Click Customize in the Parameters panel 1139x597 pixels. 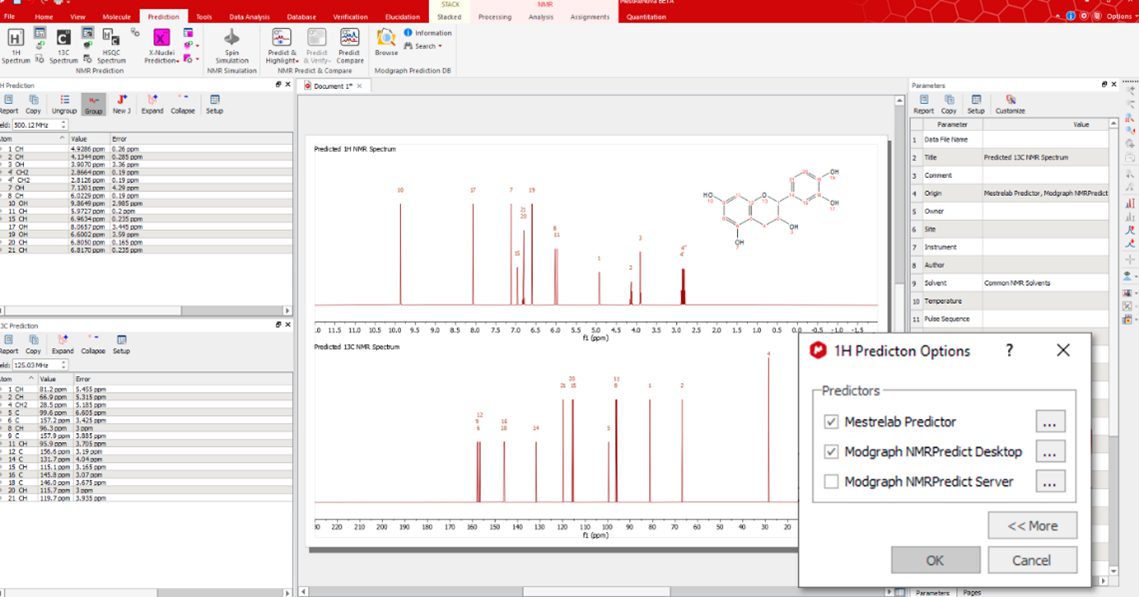[1010, 104]
